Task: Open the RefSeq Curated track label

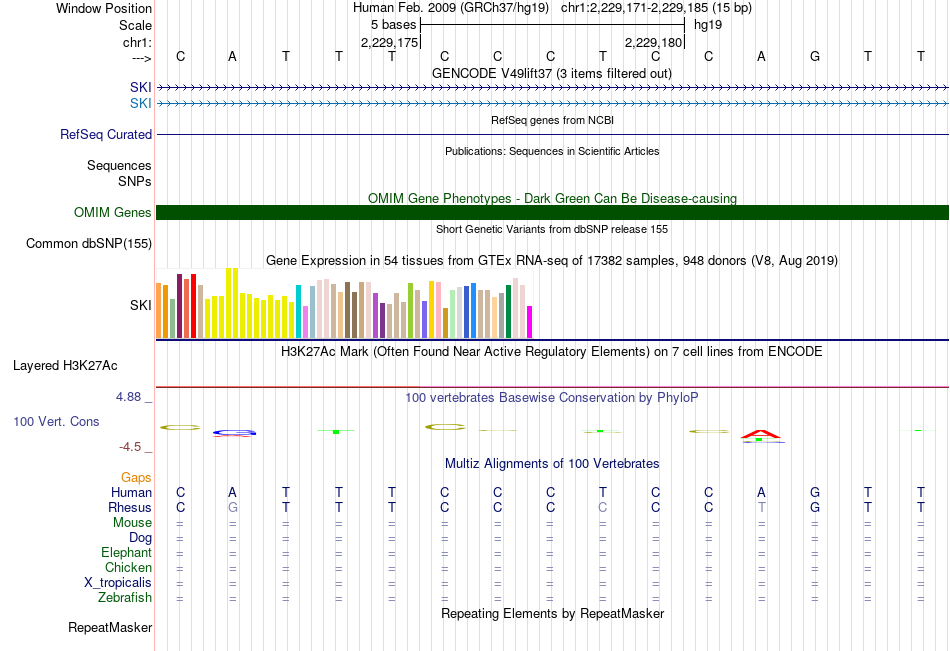Action: pyautogui.click(x=106, y=135)
